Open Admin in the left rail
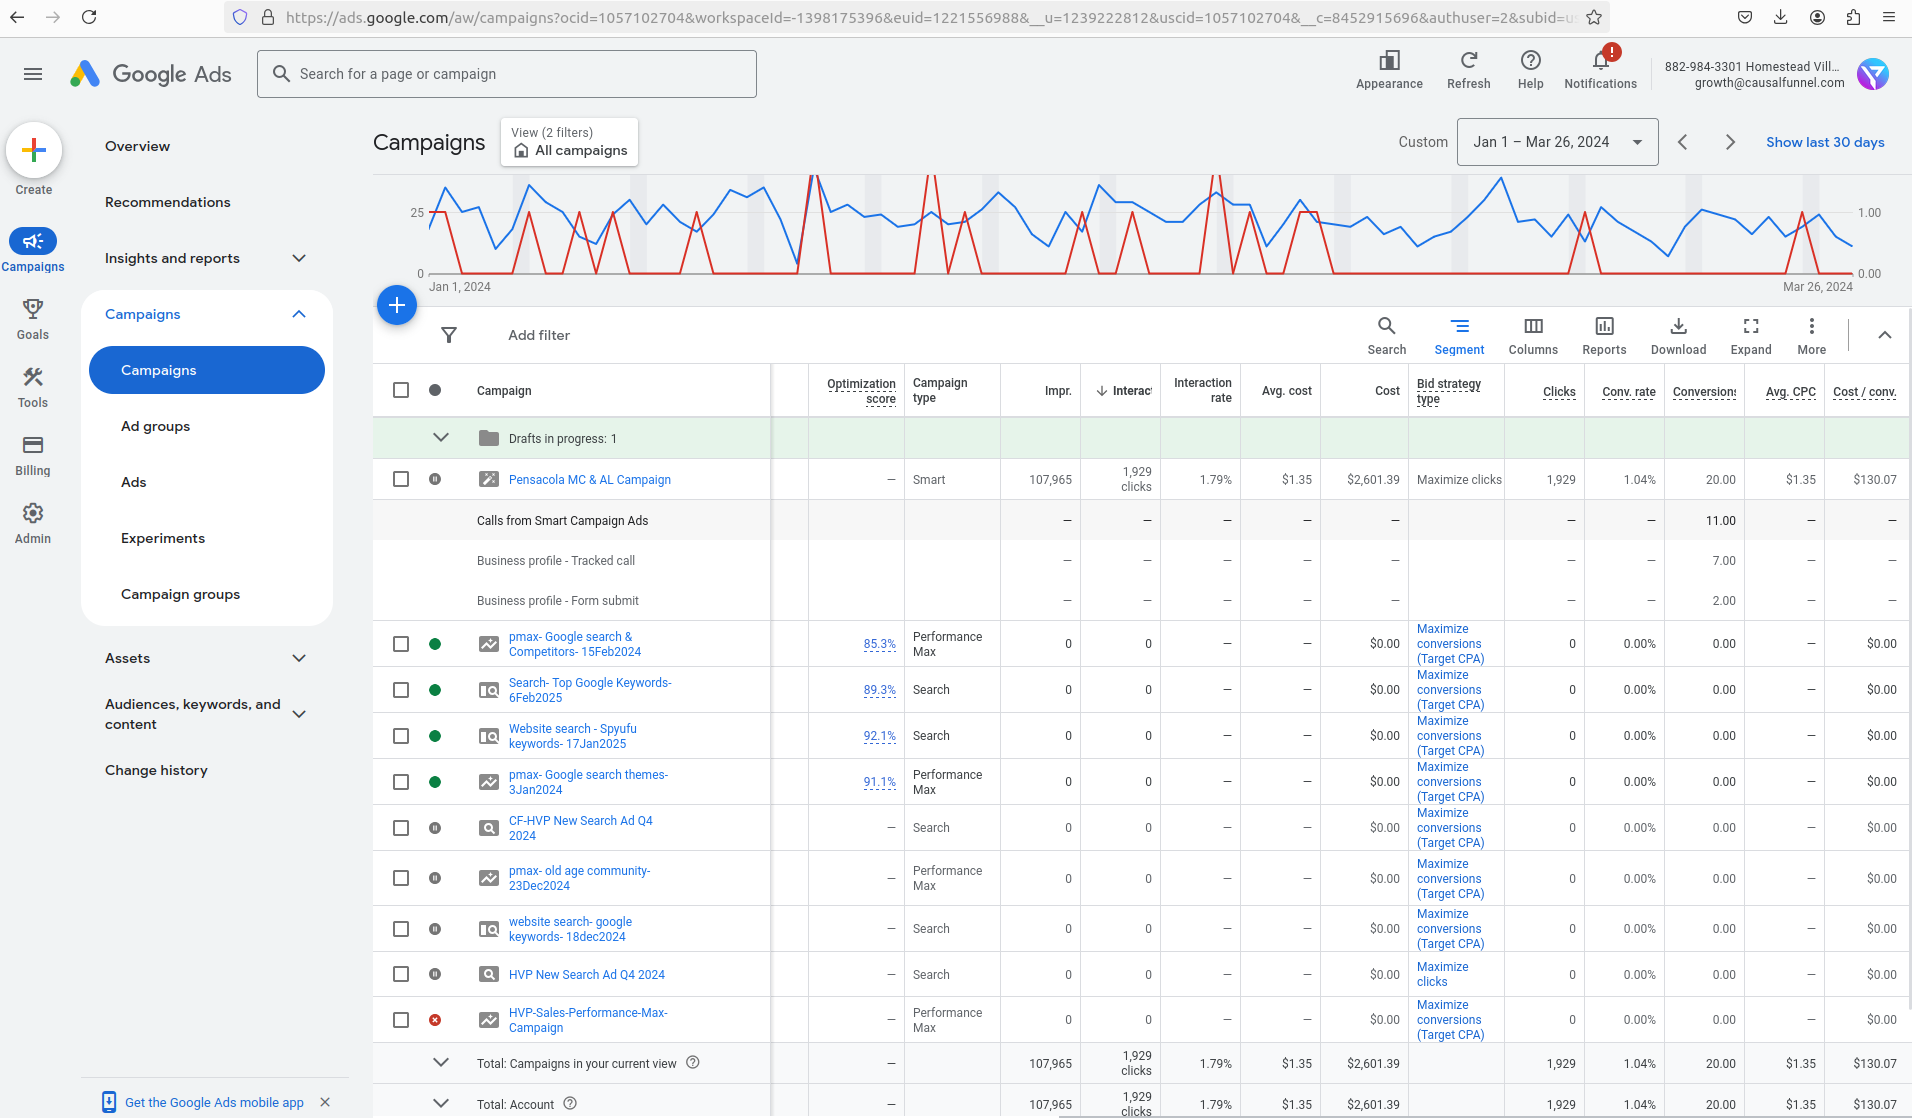The image size is (1912, 1118). click(x=33, y=523)
